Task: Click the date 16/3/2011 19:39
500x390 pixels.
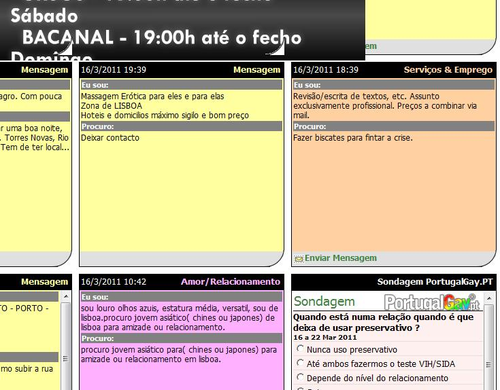Action: point(114,70)
